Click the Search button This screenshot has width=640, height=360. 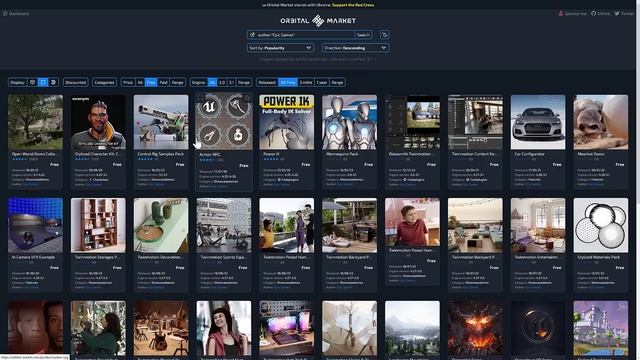click(x=363, y=35)
